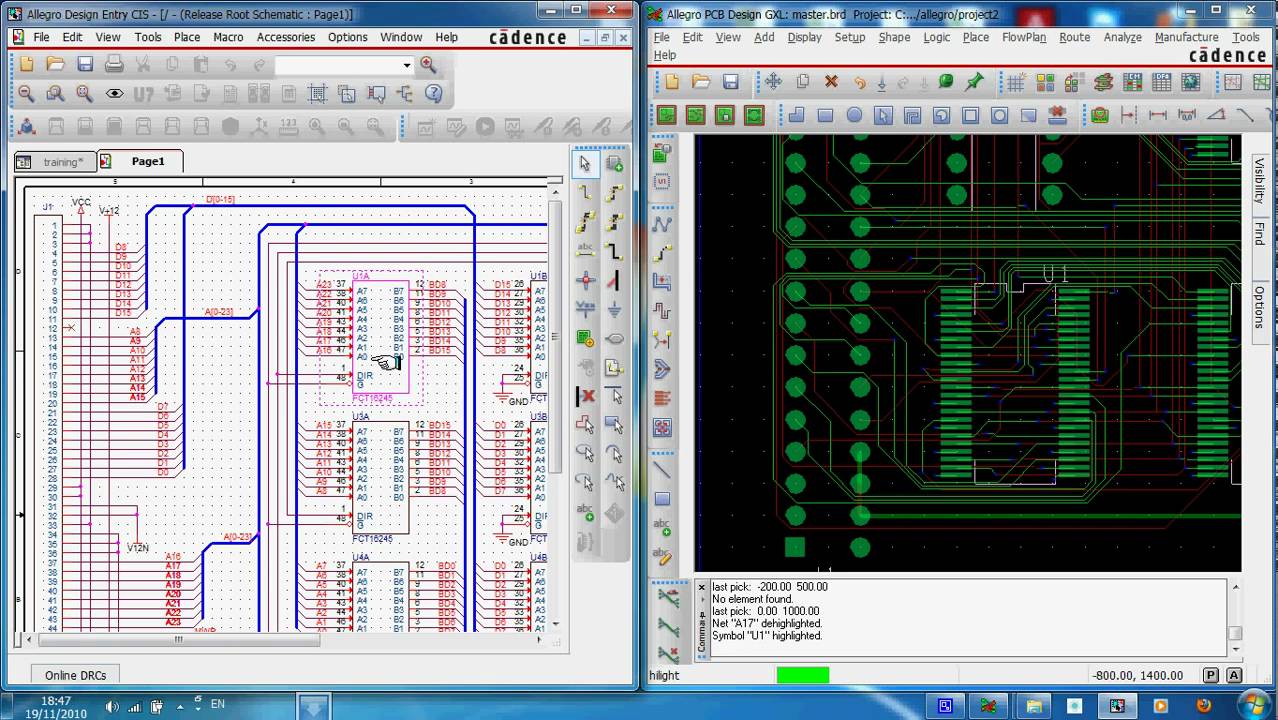Viewport: 1278px width, 720px height.
Task: Open the toolbar combo box dropdown arrow
Action: click(407, 65)
